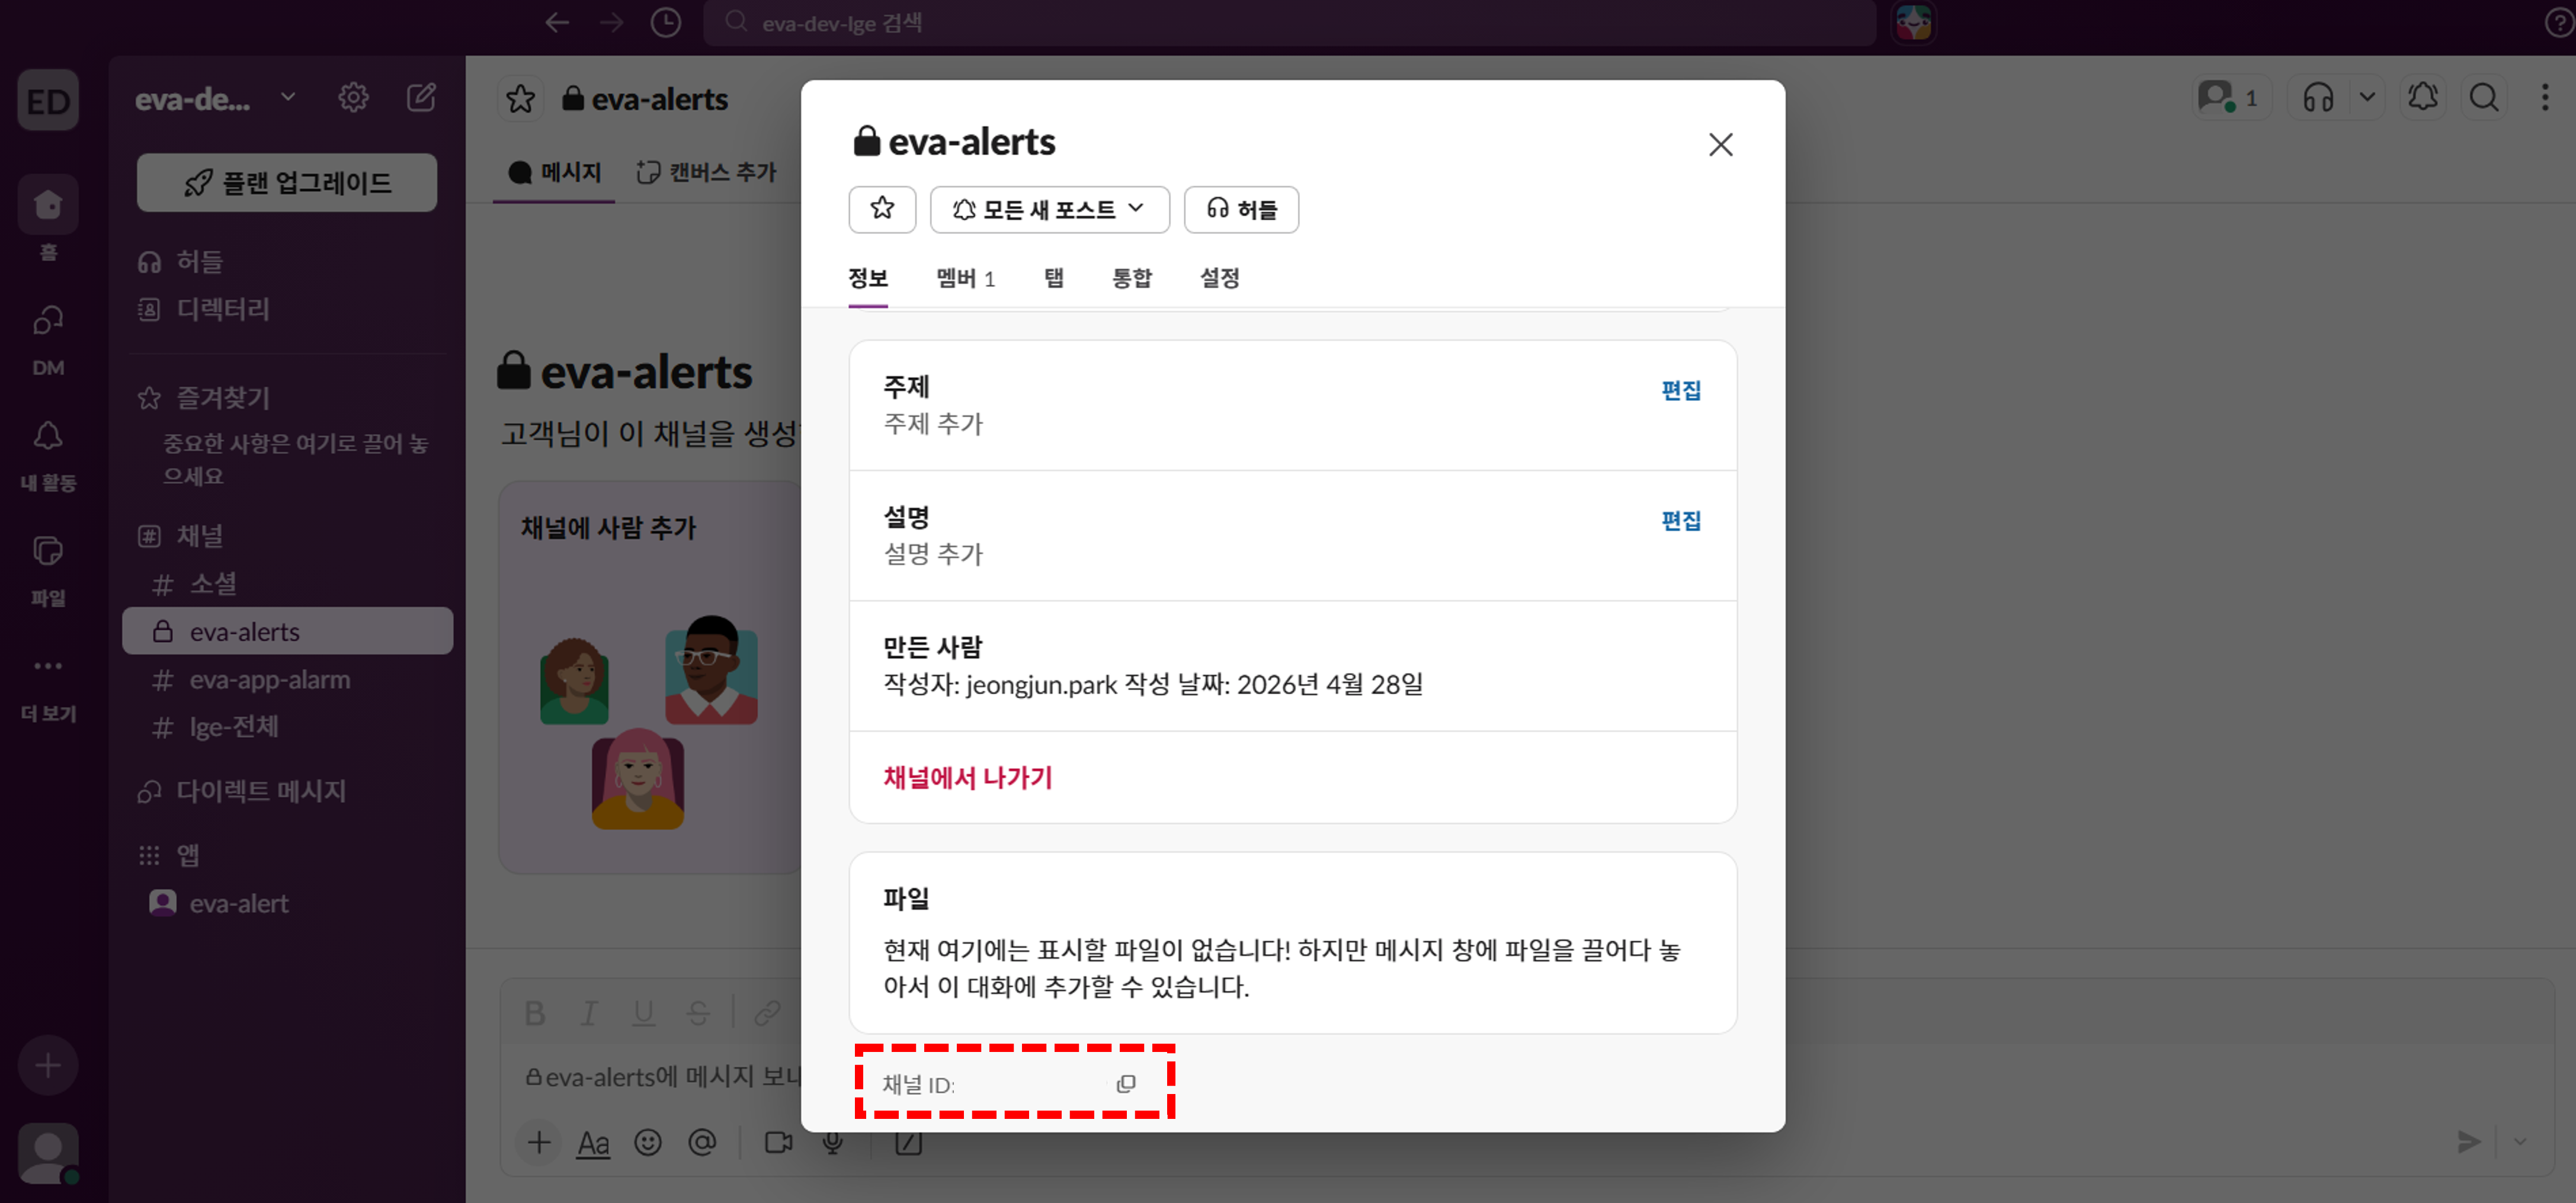
Task: Open the 탭 tab in the dialog
Action: pos(1054,278)
